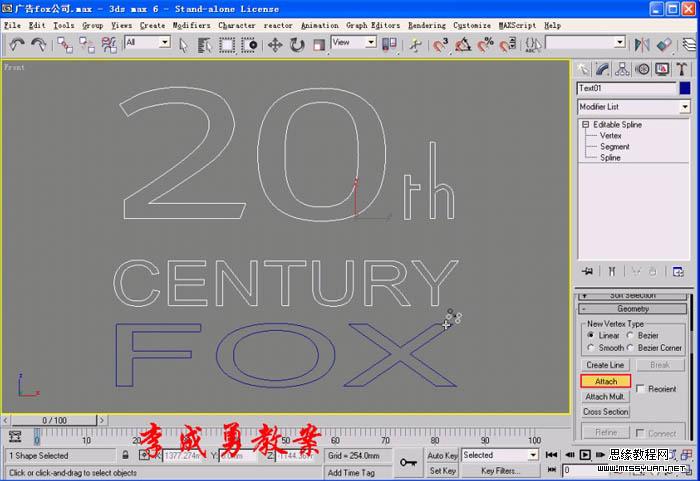700x481 pixels.
Task: Toggle the Selection Lock padlock icon
Action: click(125, 455)
